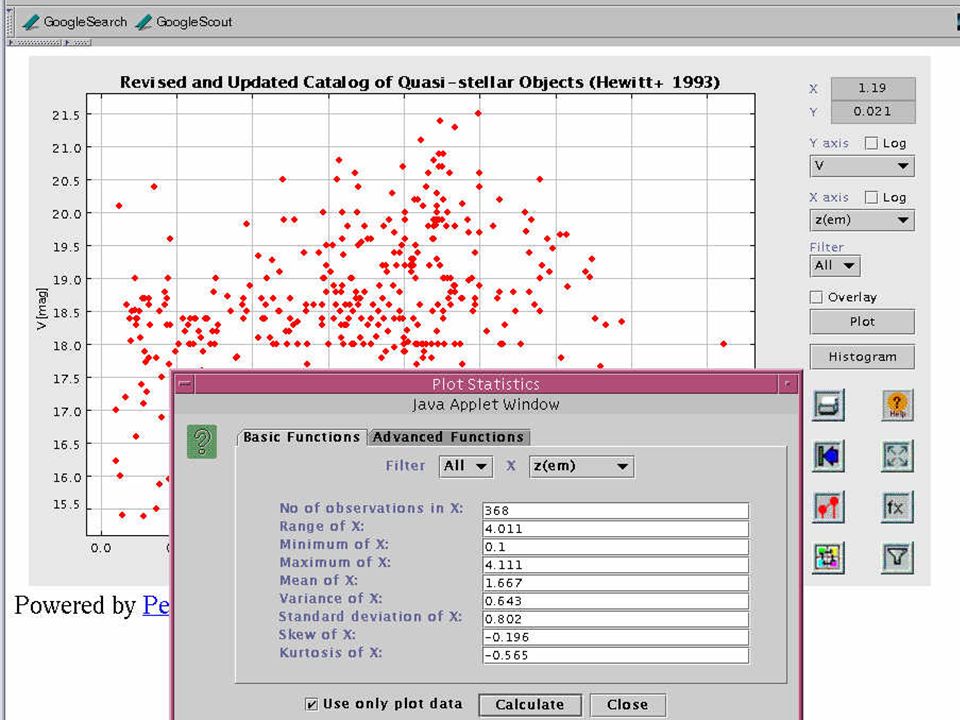The width and height of the screenshot is (960, 720).
Task: Click the Histogram button
Action: pos(862,357)
